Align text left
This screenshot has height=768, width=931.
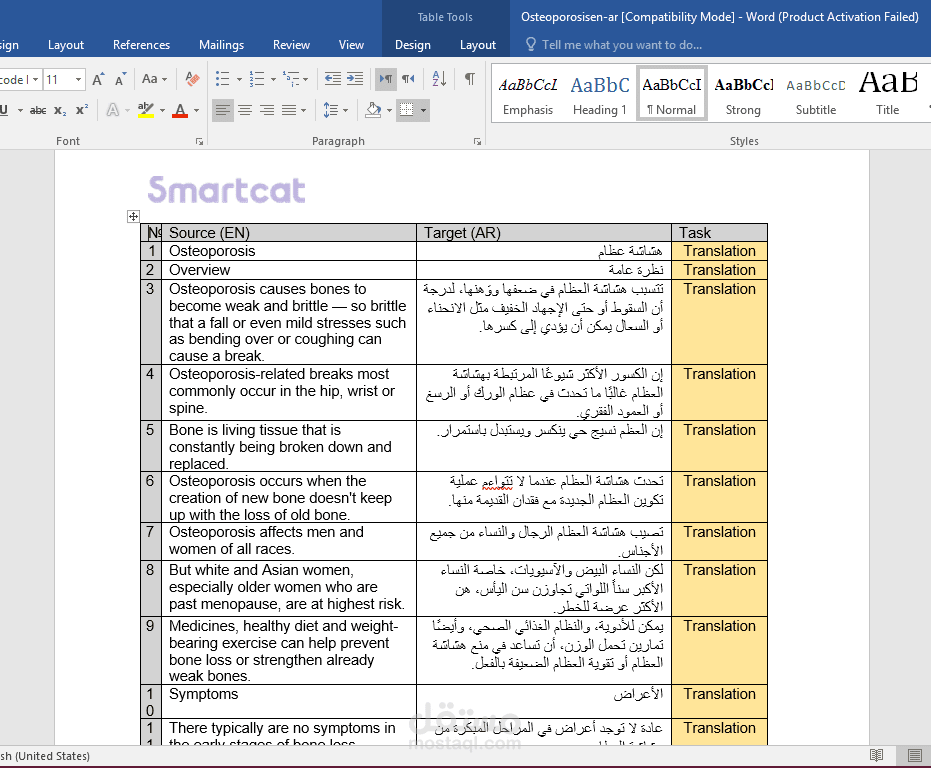223,110
